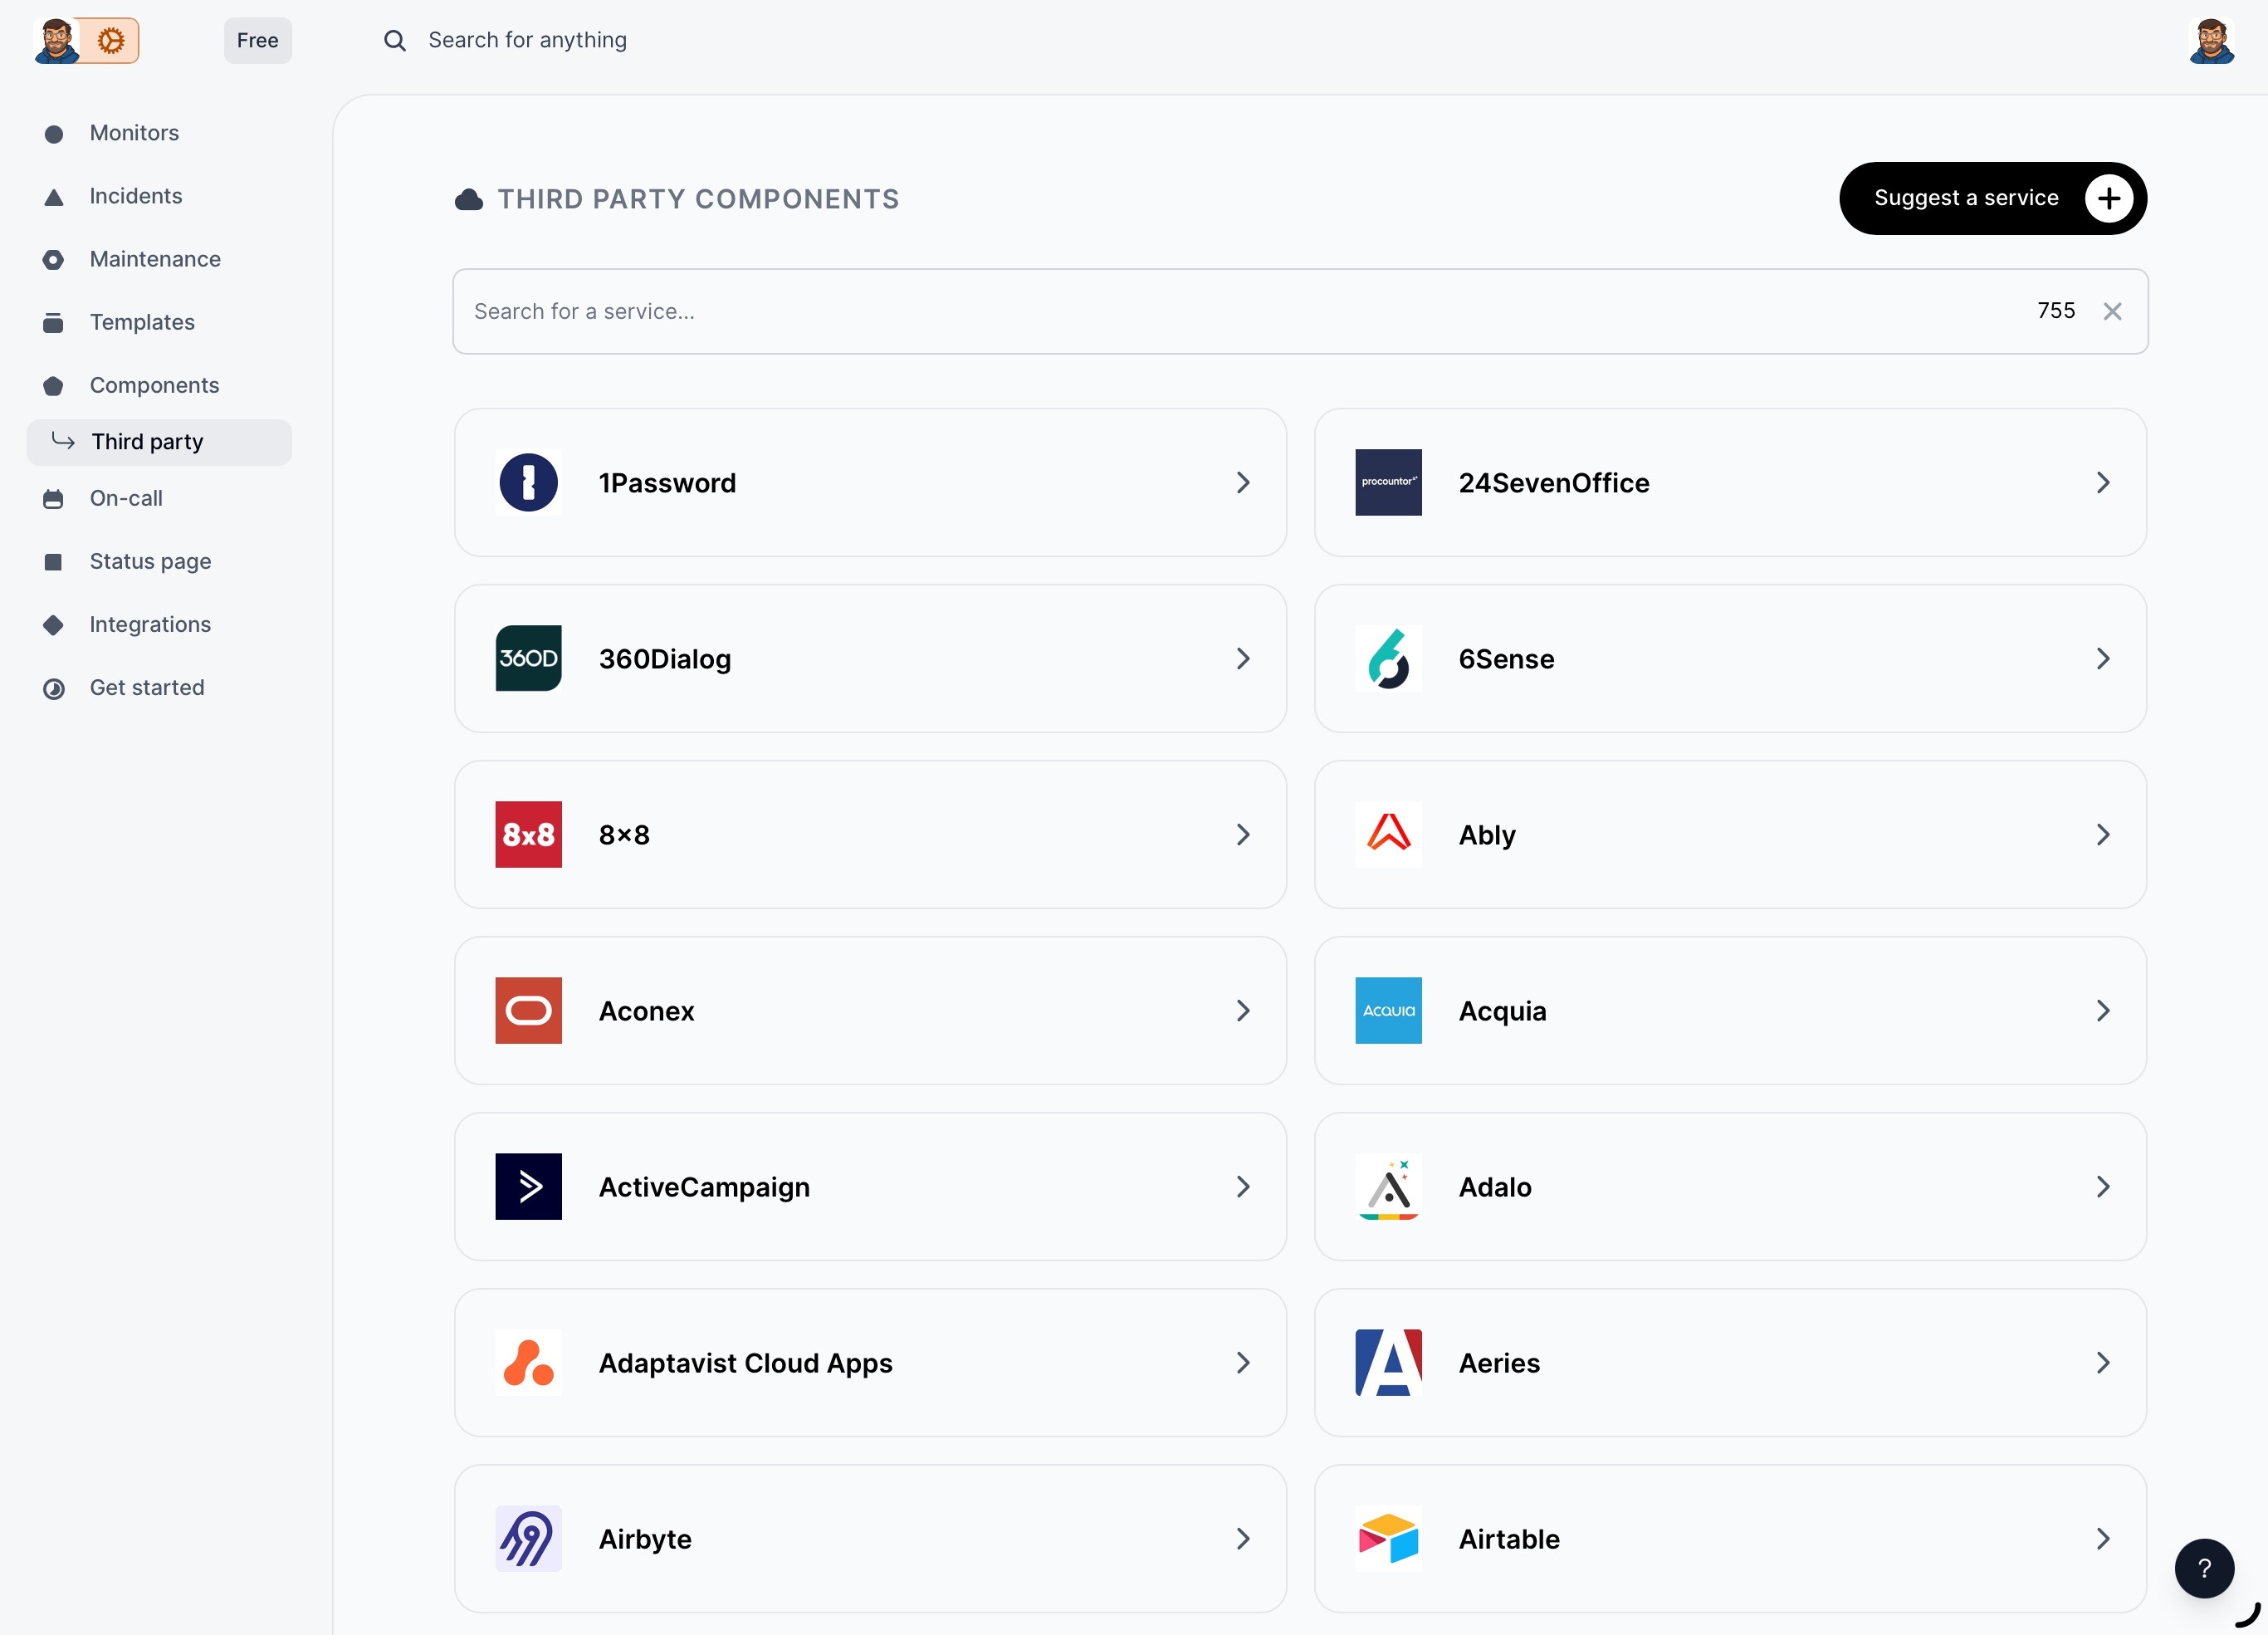The width and height of the screenshot is (2268, 1635).
Task: Click the user avatar in top right corner
Action: (2211, 40)
